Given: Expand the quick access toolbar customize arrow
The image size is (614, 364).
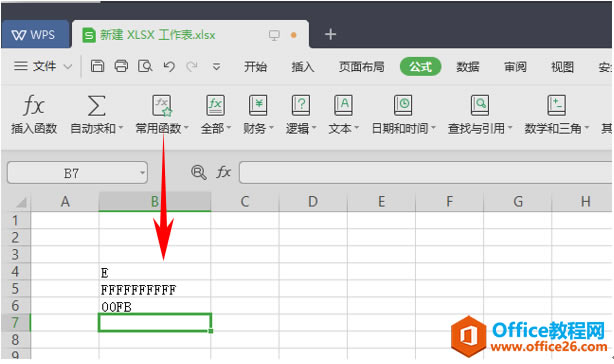Looking at the screenshot, I should tap(216, 67).
